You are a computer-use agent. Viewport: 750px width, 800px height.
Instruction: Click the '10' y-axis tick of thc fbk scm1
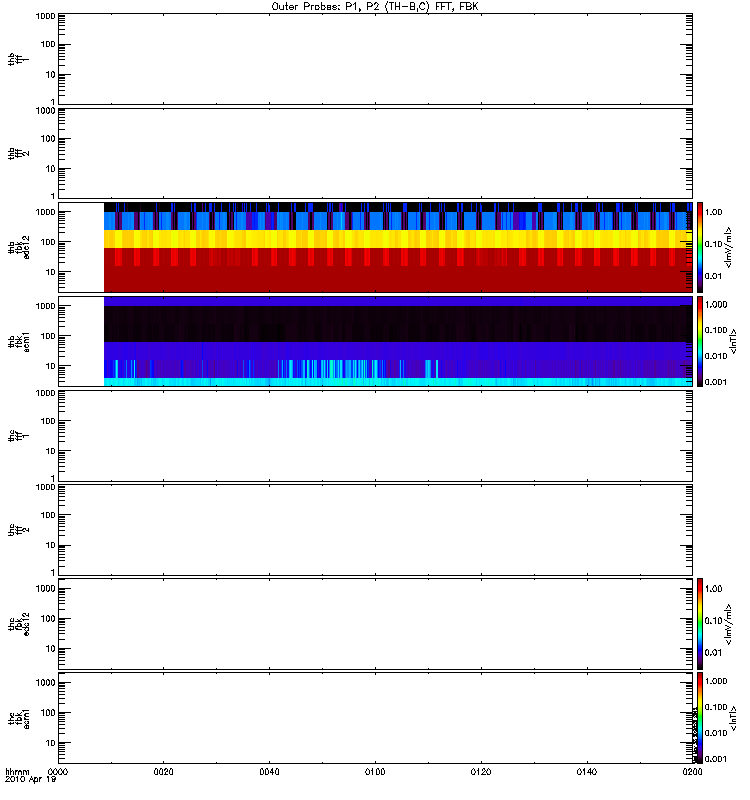51,743
